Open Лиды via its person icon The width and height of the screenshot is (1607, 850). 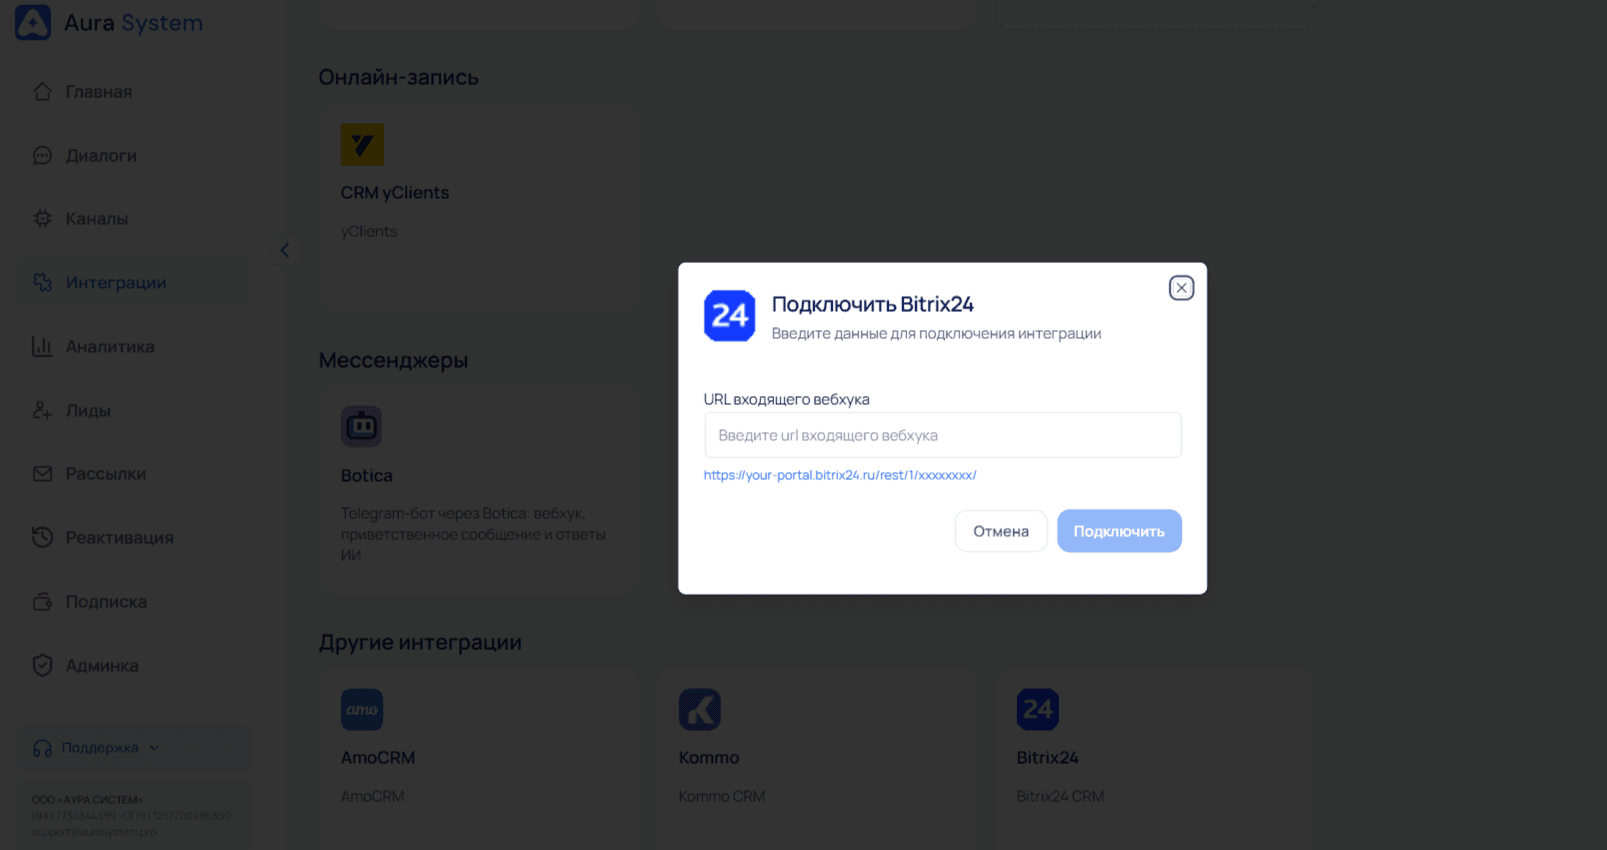tap(42, 410)
